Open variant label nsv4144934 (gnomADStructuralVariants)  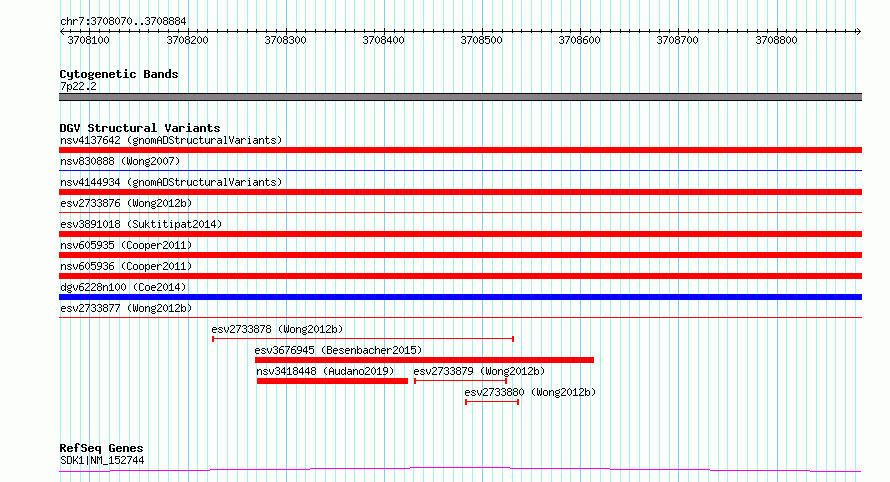pos(171,182)
